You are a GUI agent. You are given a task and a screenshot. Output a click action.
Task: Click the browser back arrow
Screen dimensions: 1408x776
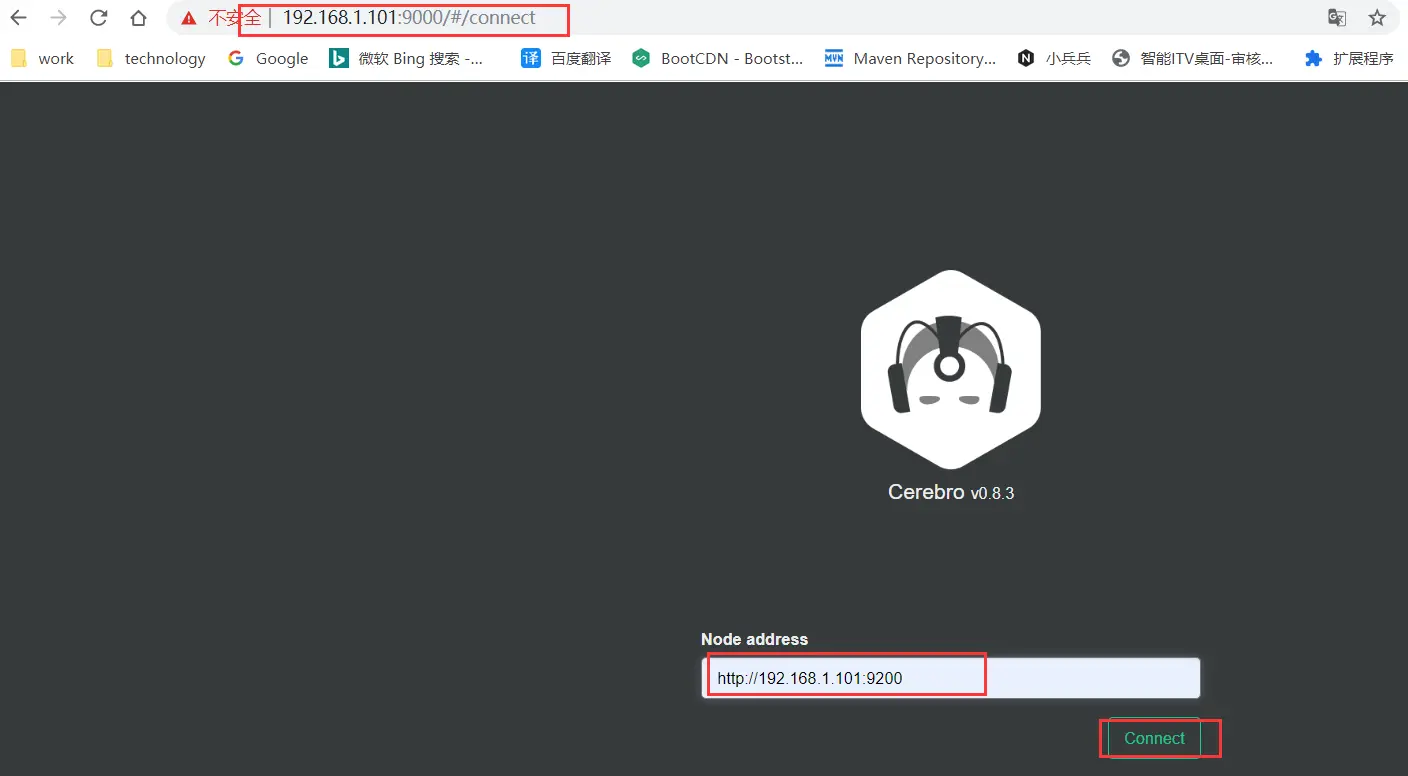[x=19, y=17]
